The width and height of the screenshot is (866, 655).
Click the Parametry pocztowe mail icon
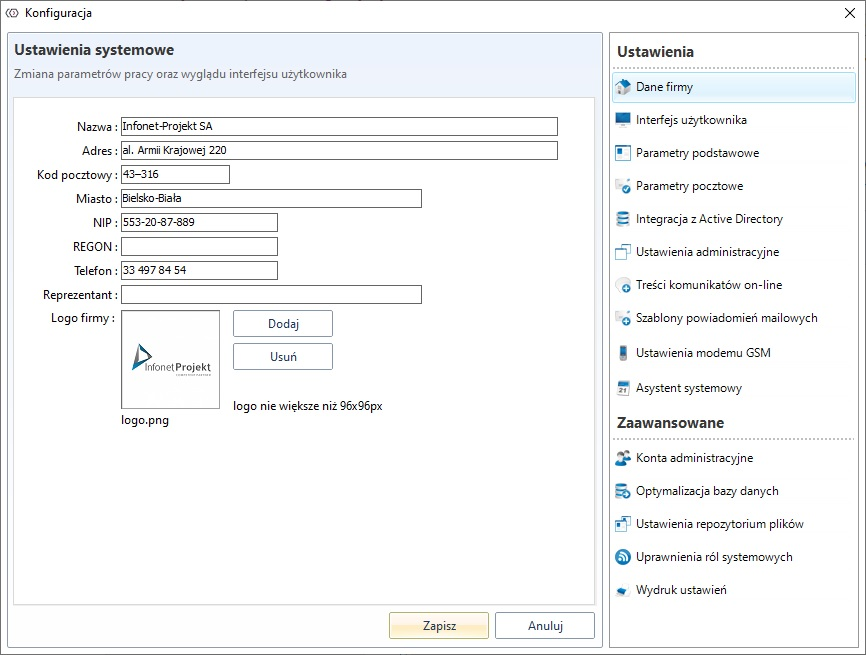tap(622, 186)
